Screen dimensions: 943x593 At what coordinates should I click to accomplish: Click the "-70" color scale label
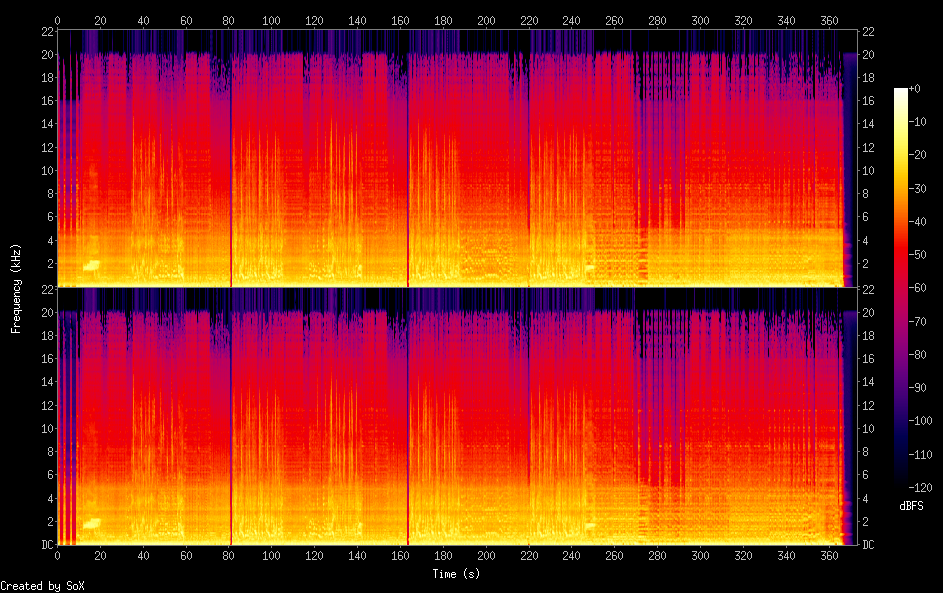point(917,321)
